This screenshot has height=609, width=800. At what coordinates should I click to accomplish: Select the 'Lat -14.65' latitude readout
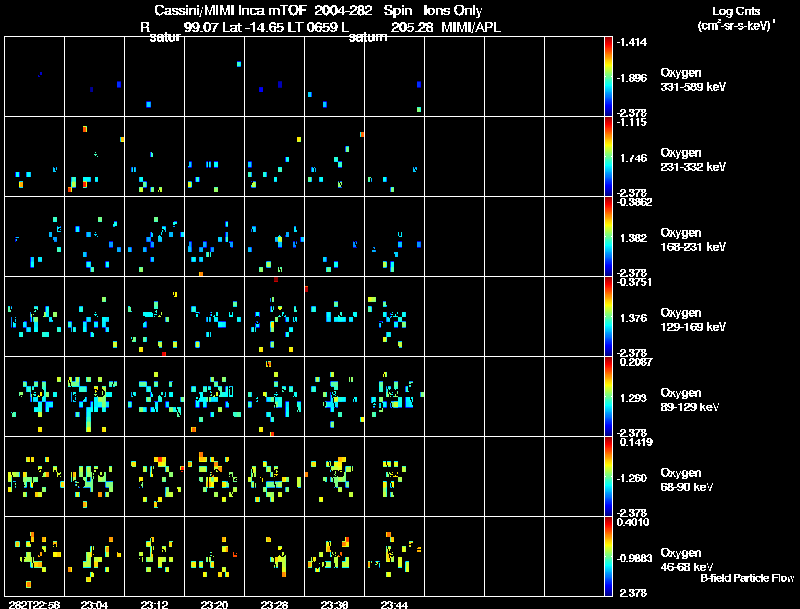coord(254,28)
